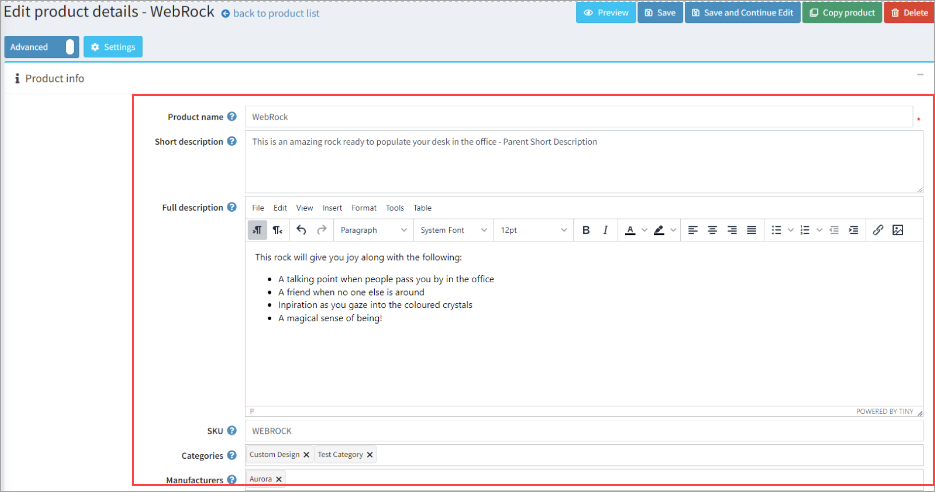Click the Preview button

(605, 13)
